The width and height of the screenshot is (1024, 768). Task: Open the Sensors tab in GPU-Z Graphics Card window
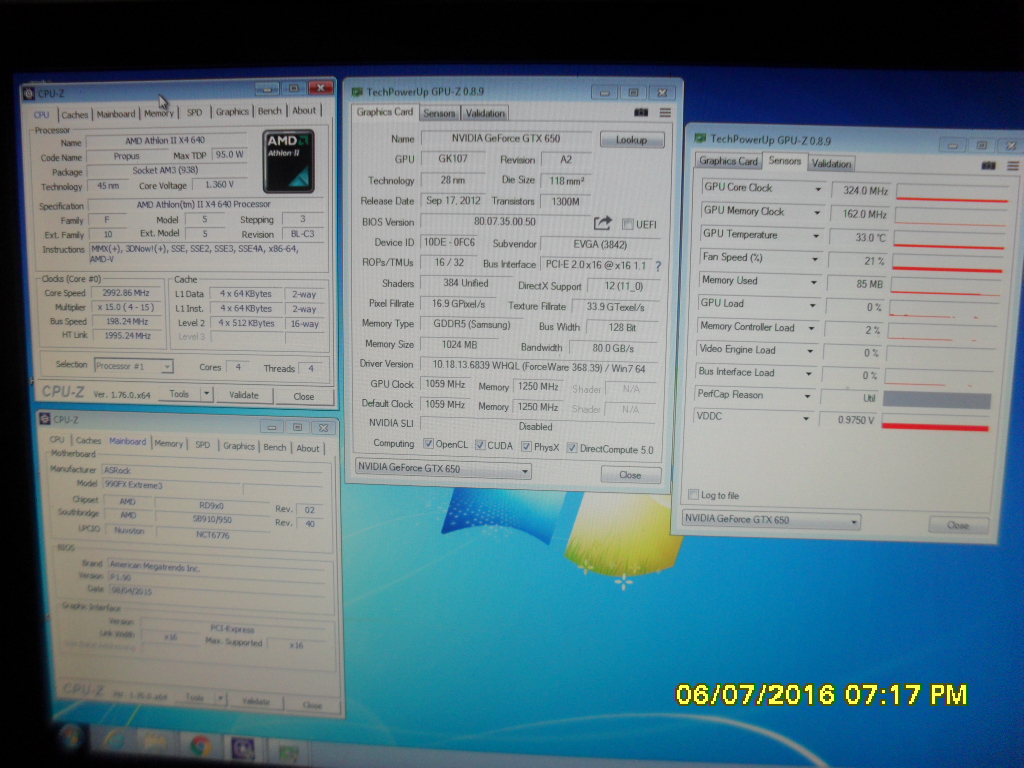[439, 113]
